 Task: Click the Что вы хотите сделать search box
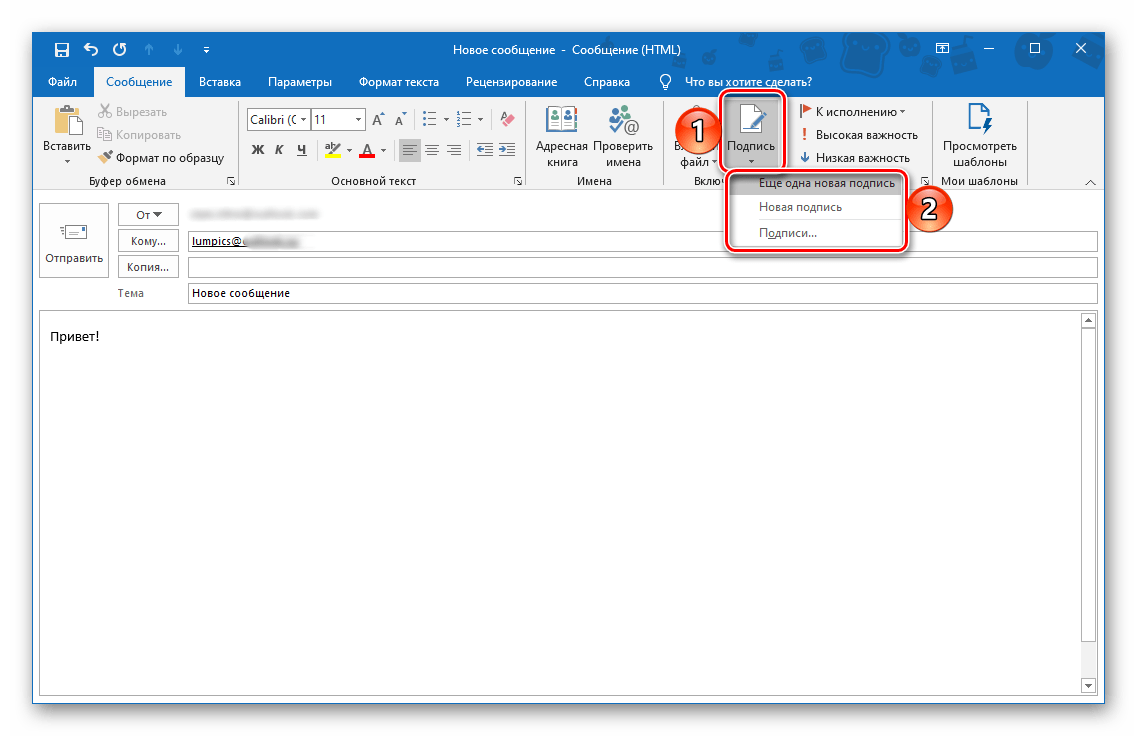pyautogui.click(x=748, y=82)
